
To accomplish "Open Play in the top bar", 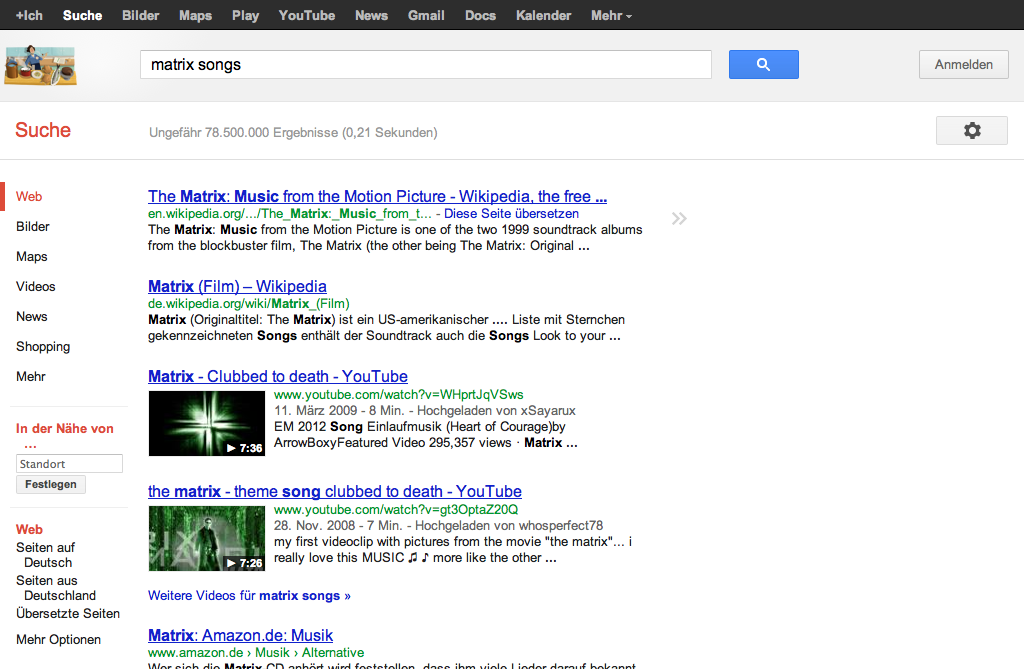I will (246, 15).
